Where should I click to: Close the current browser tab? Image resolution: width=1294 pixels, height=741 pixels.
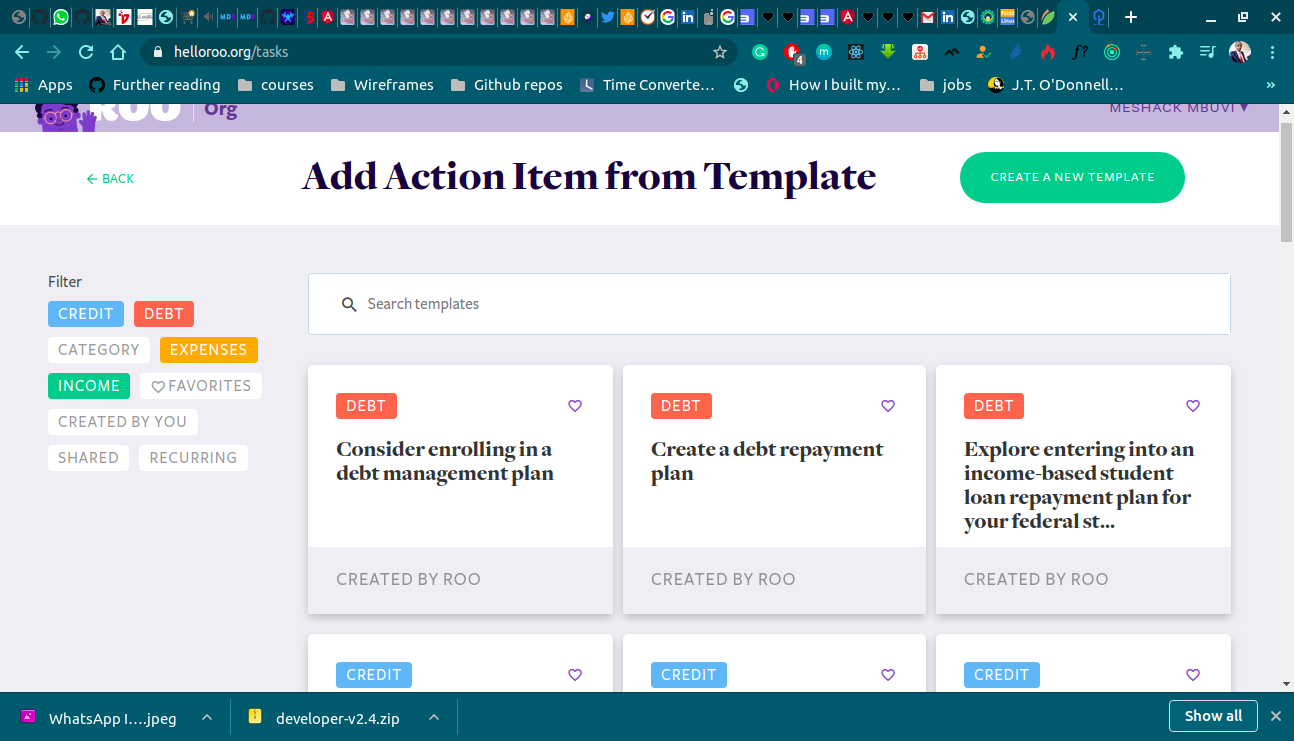tap(1073, 17)
